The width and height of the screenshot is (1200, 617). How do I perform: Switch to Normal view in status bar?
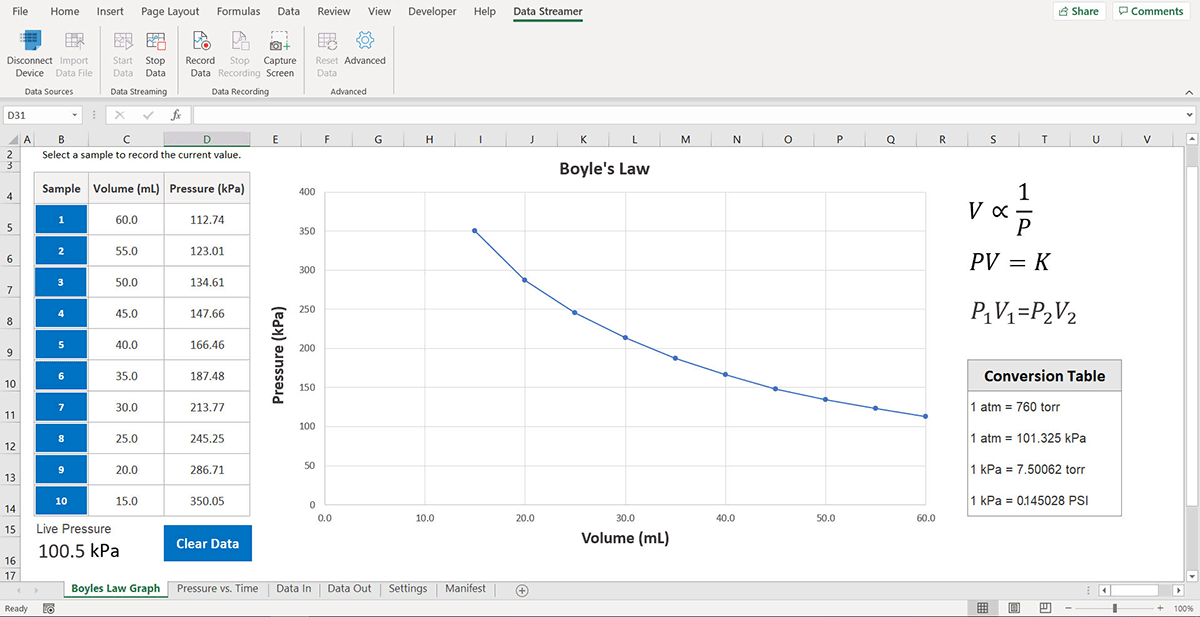click(983, 608)
